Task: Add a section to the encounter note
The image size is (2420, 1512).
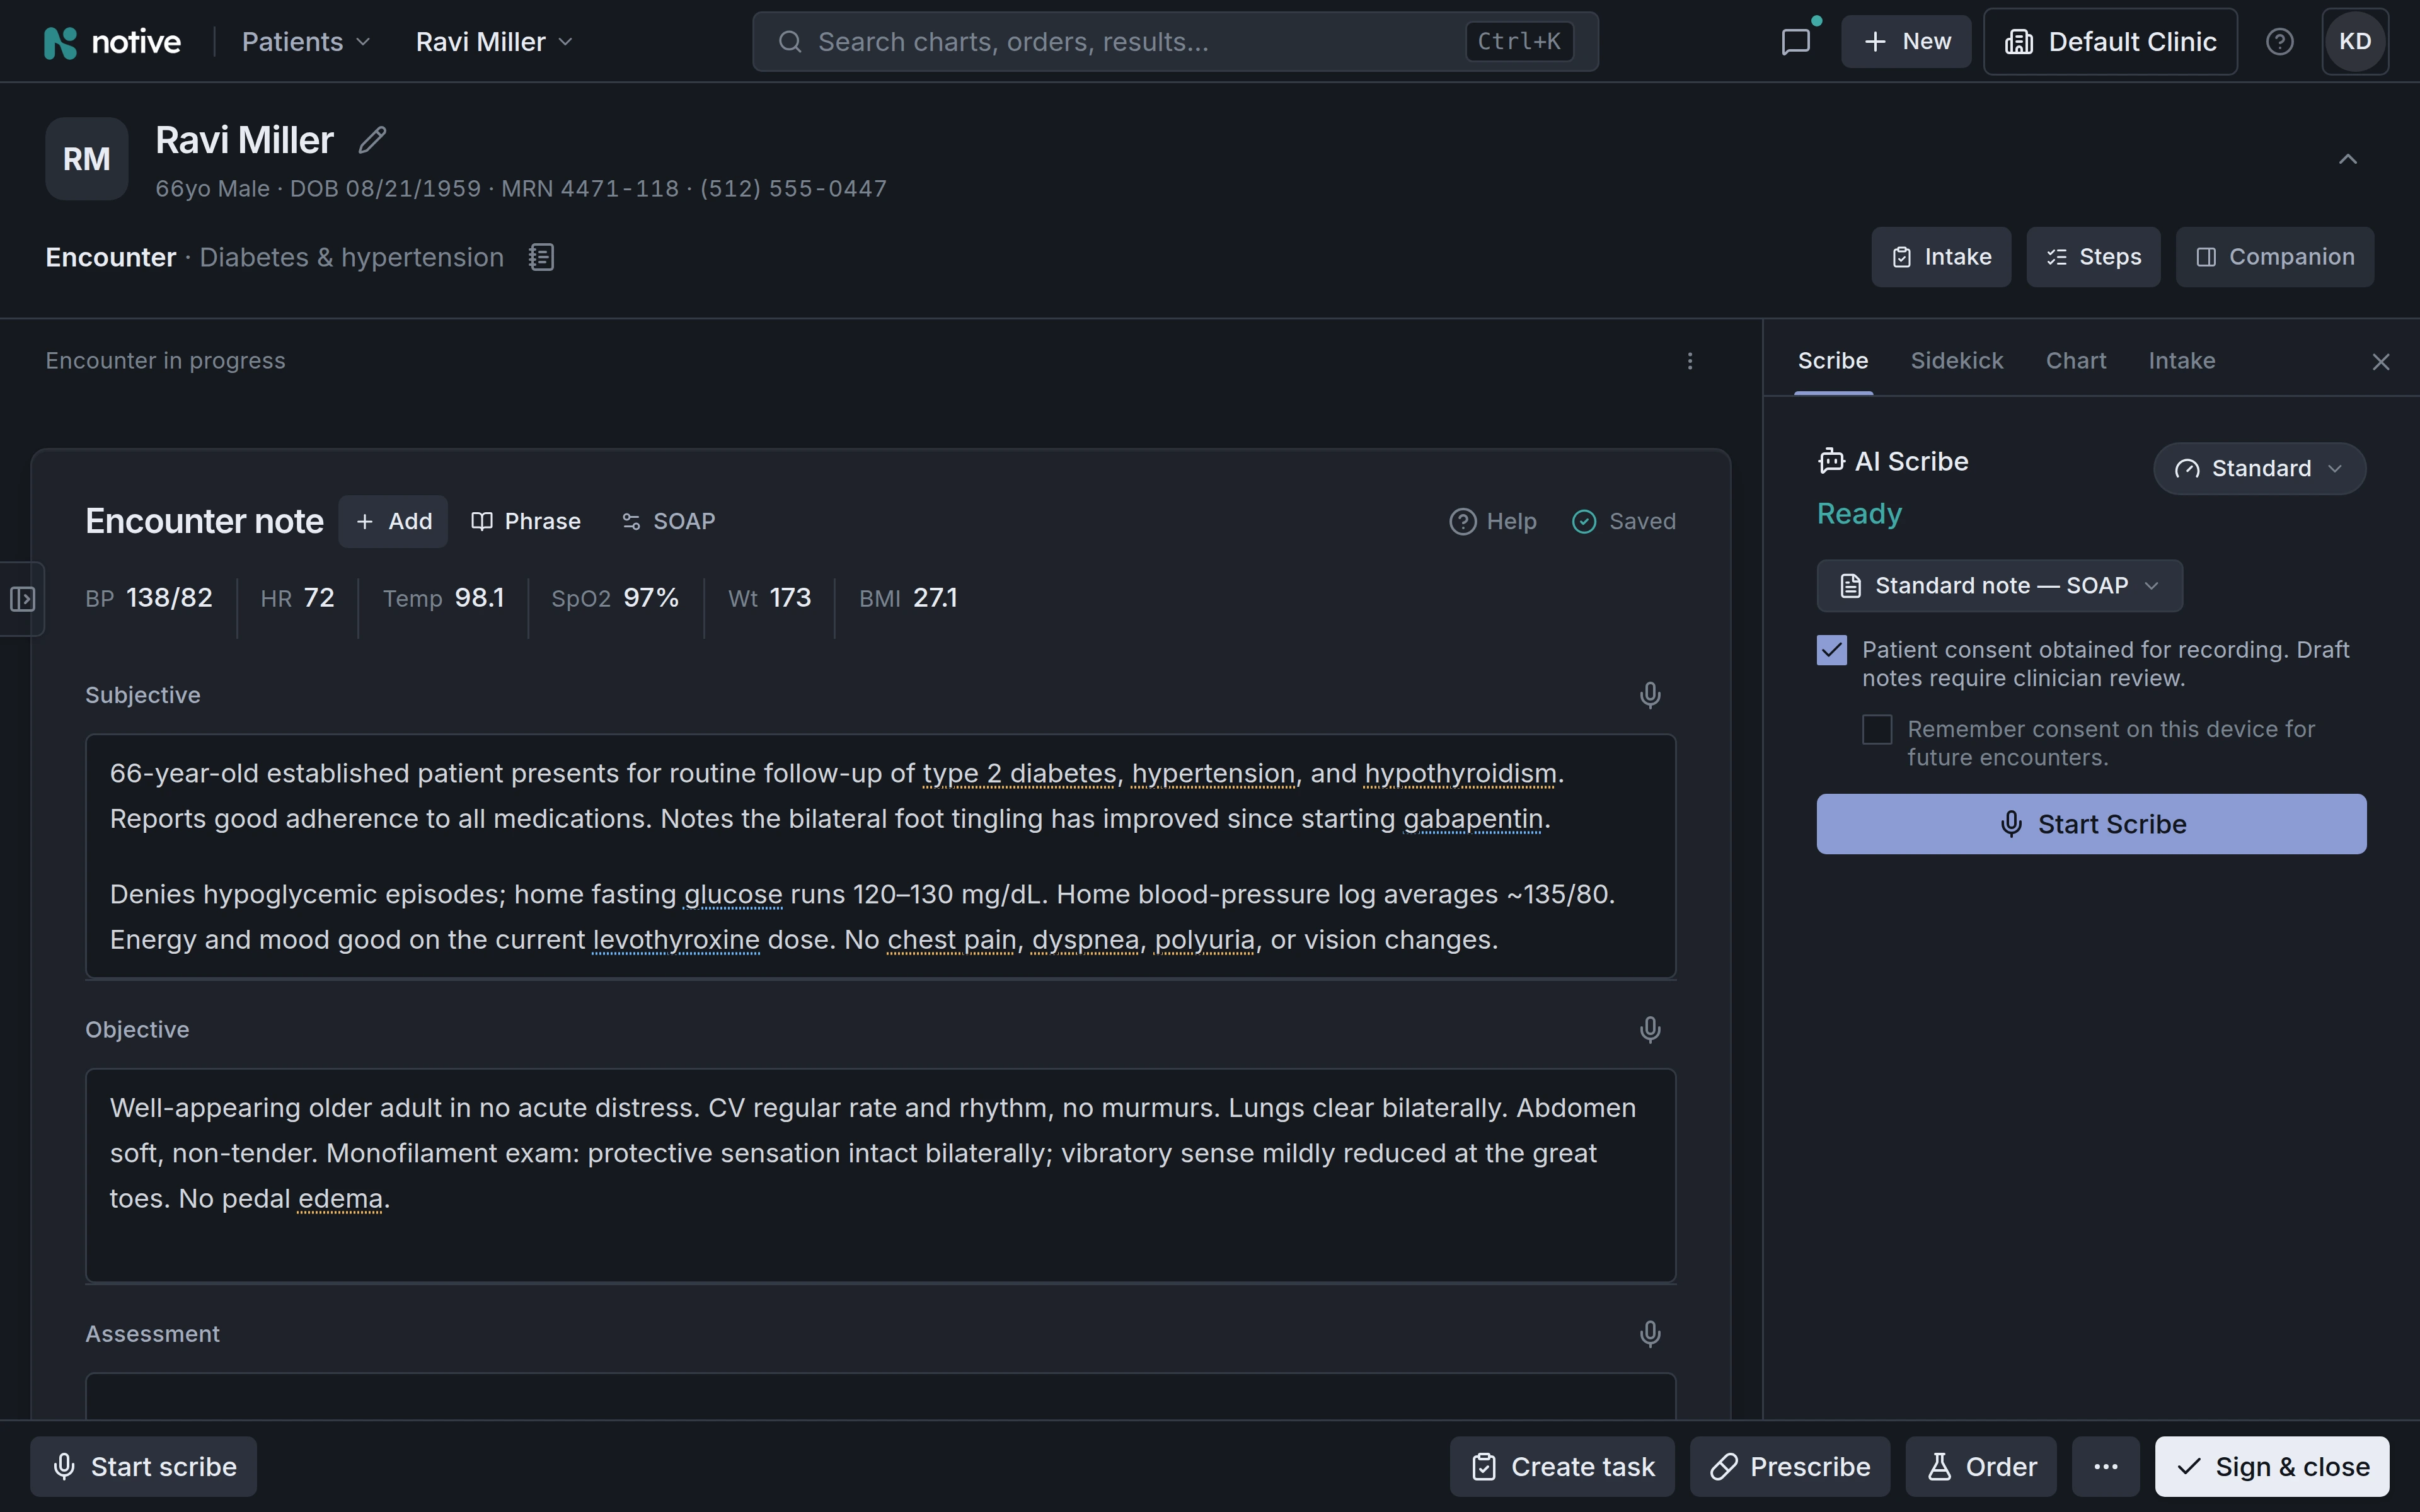Action: pos(394,522)
